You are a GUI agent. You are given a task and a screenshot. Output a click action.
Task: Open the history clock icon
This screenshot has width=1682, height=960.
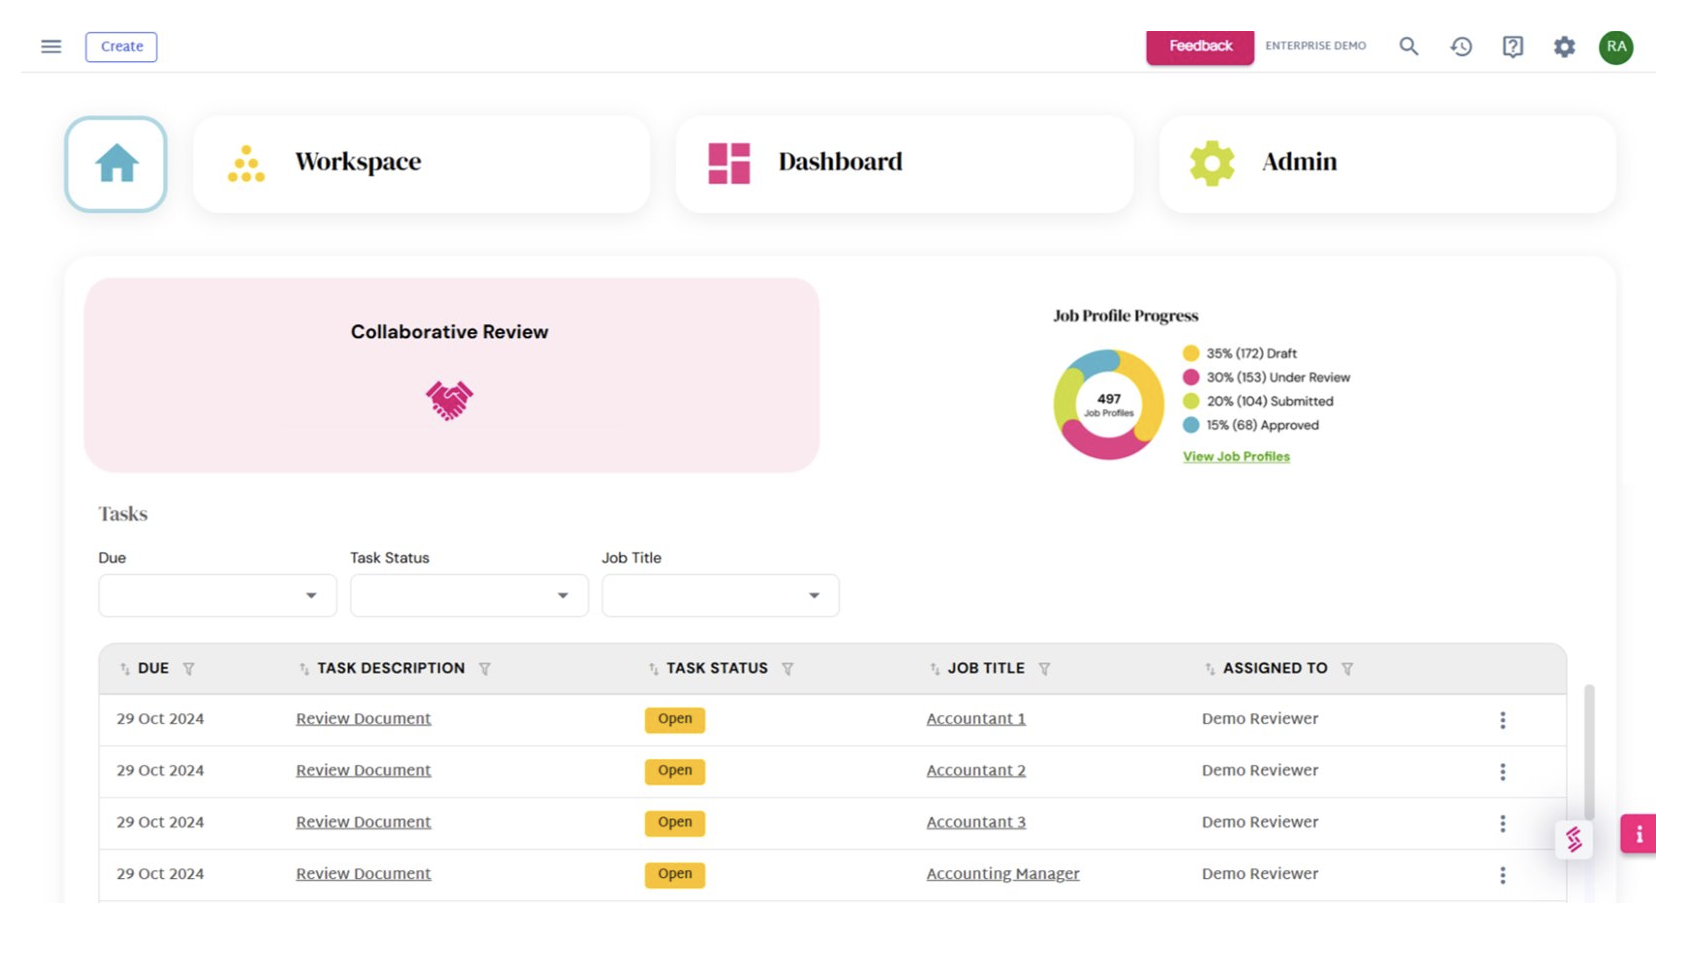pyautogui.click(x=1461, y=47)
